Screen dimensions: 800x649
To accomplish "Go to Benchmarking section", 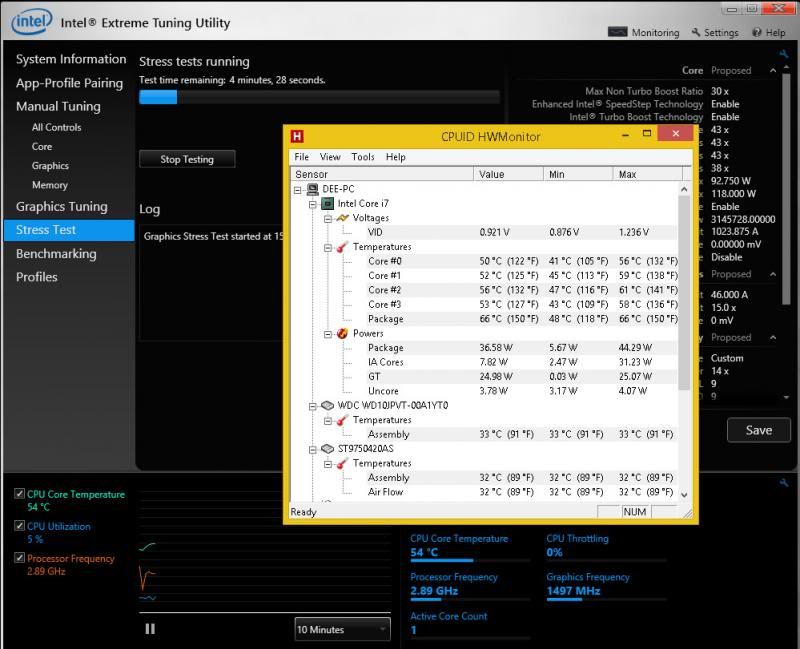I will 56,254.
